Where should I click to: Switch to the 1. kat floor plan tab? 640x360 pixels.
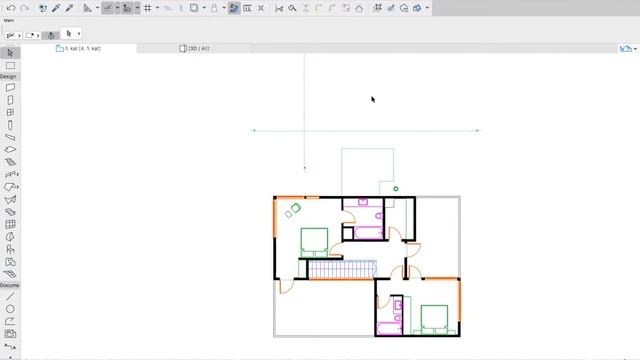click(x=78, y=48)
